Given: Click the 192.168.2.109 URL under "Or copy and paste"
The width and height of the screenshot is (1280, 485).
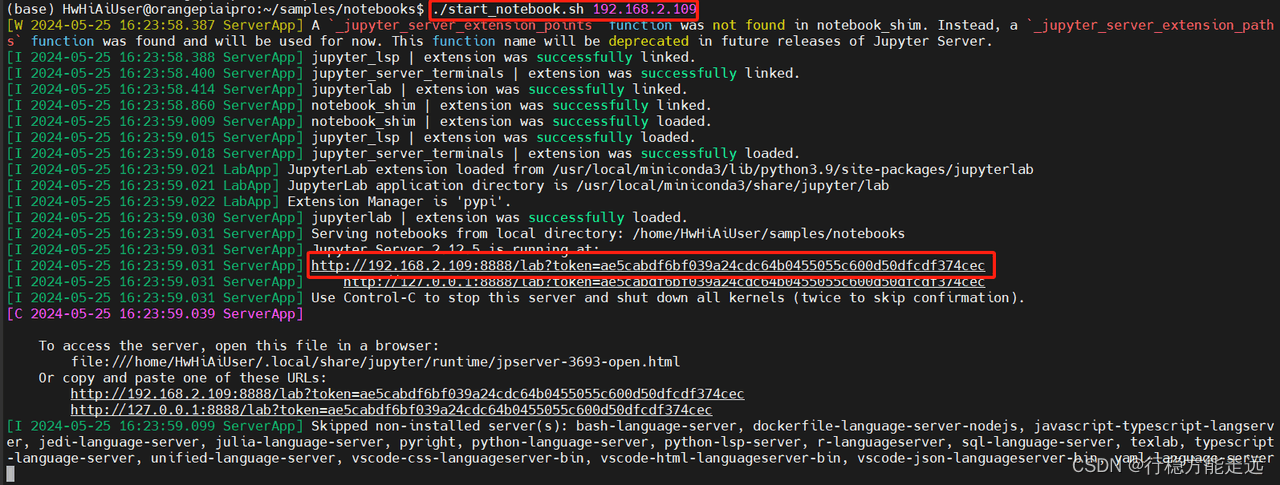Looking at the screenshot, I should point(407,394).
